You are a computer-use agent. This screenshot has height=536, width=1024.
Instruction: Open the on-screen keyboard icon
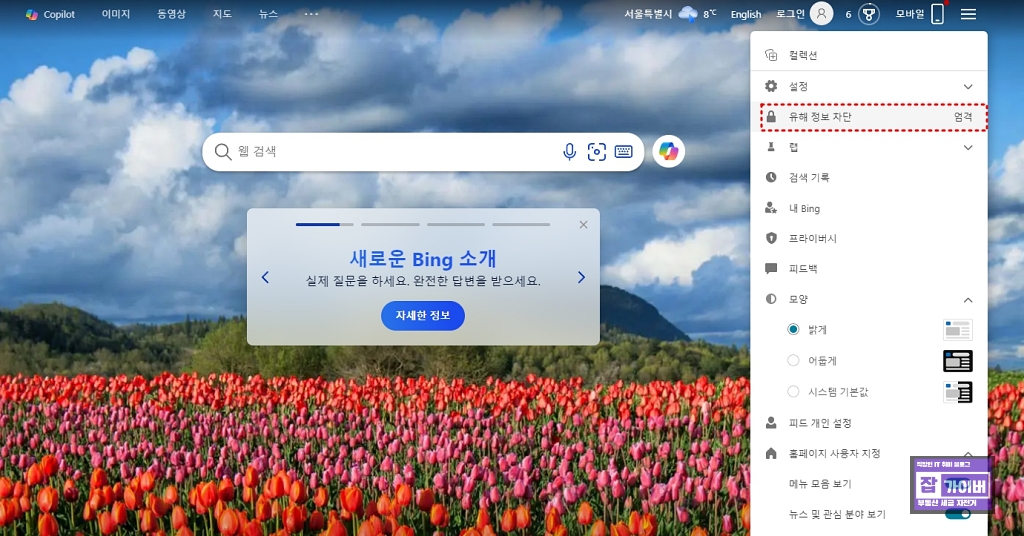[x=624, y=151]
